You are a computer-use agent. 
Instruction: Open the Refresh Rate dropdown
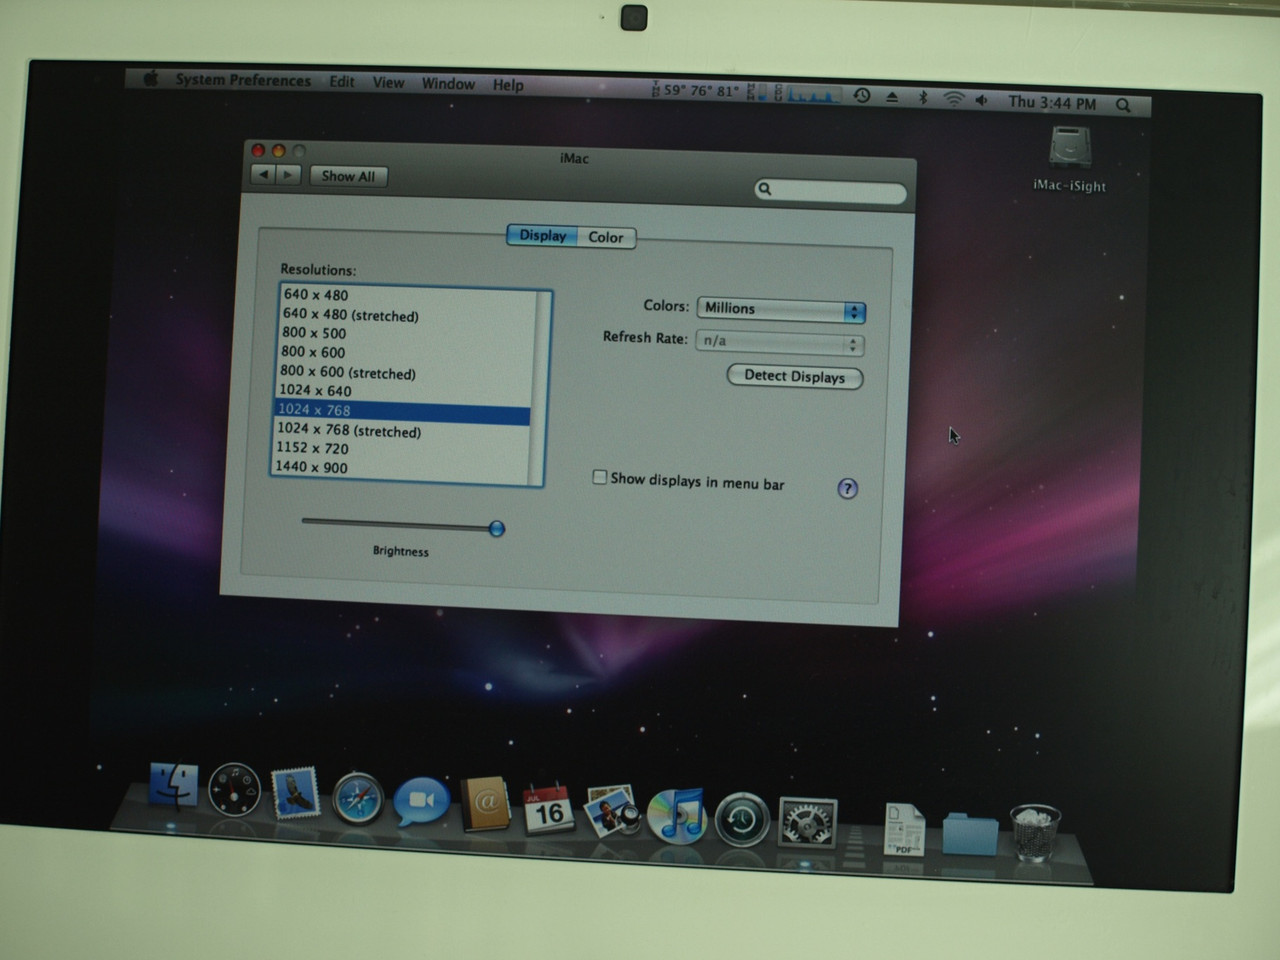780,342
